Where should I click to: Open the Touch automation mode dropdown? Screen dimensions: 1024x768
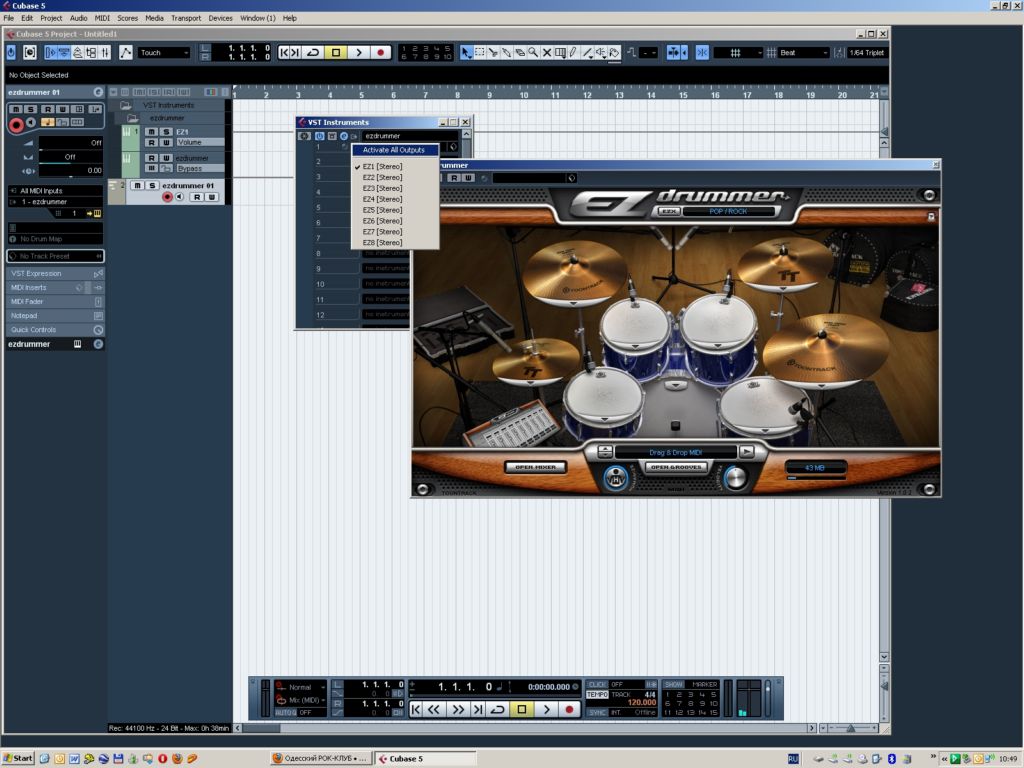[164, 52]
